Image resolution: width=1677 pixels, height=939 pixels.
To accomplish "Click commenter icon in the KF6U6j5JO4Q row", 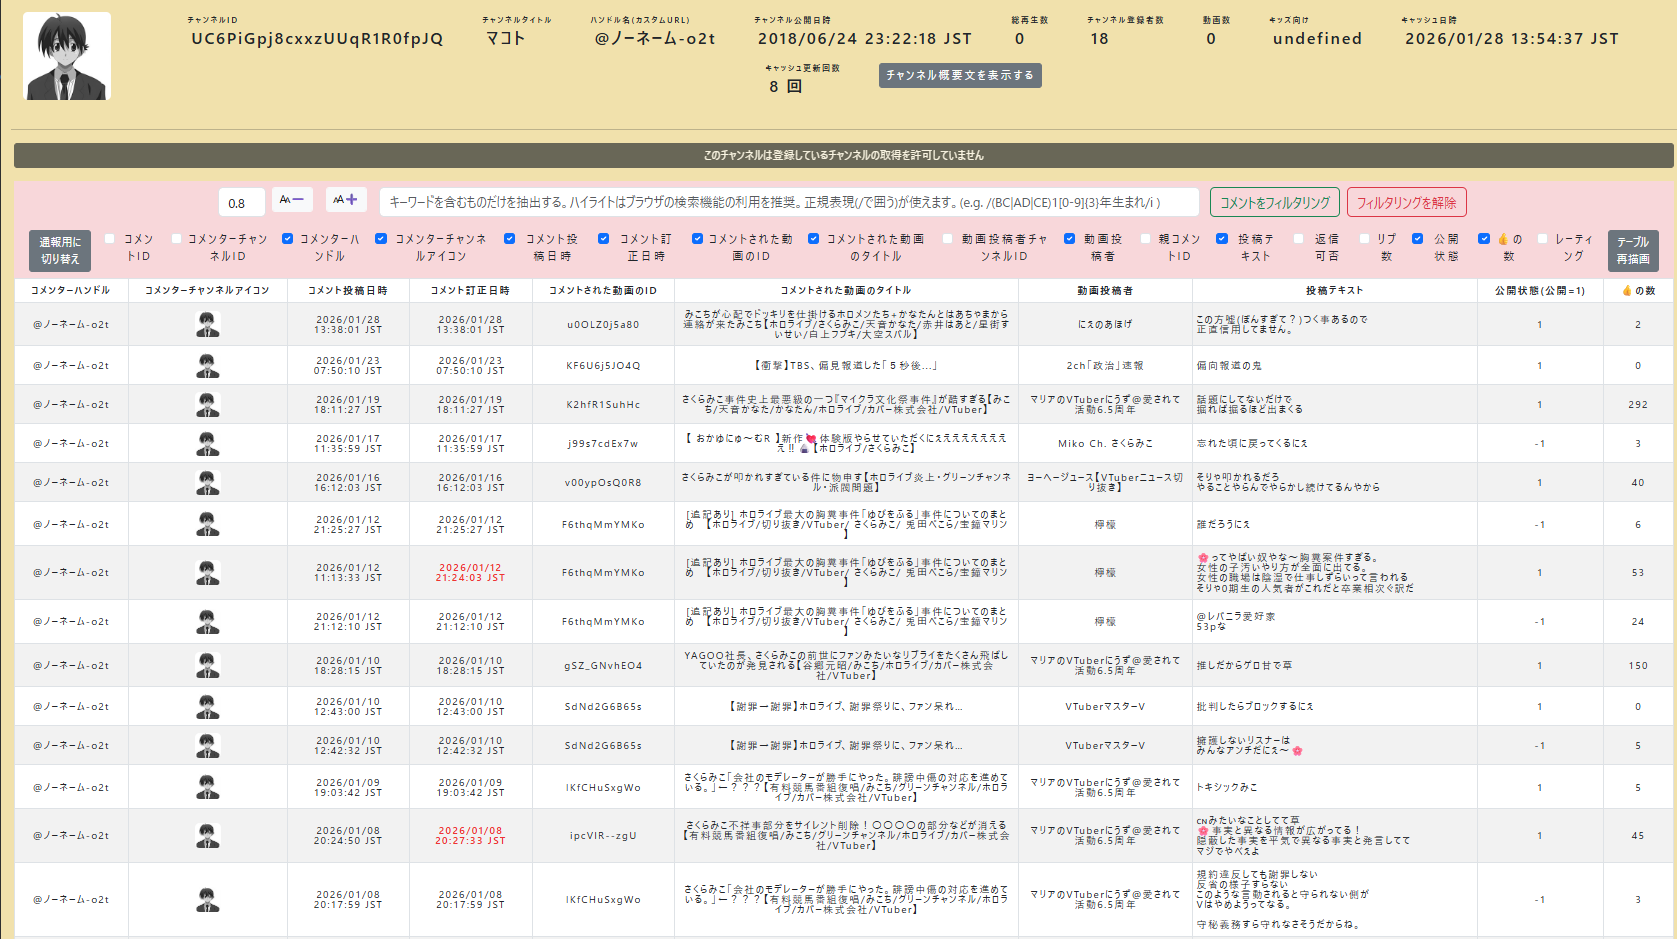I will pos(207,365).
